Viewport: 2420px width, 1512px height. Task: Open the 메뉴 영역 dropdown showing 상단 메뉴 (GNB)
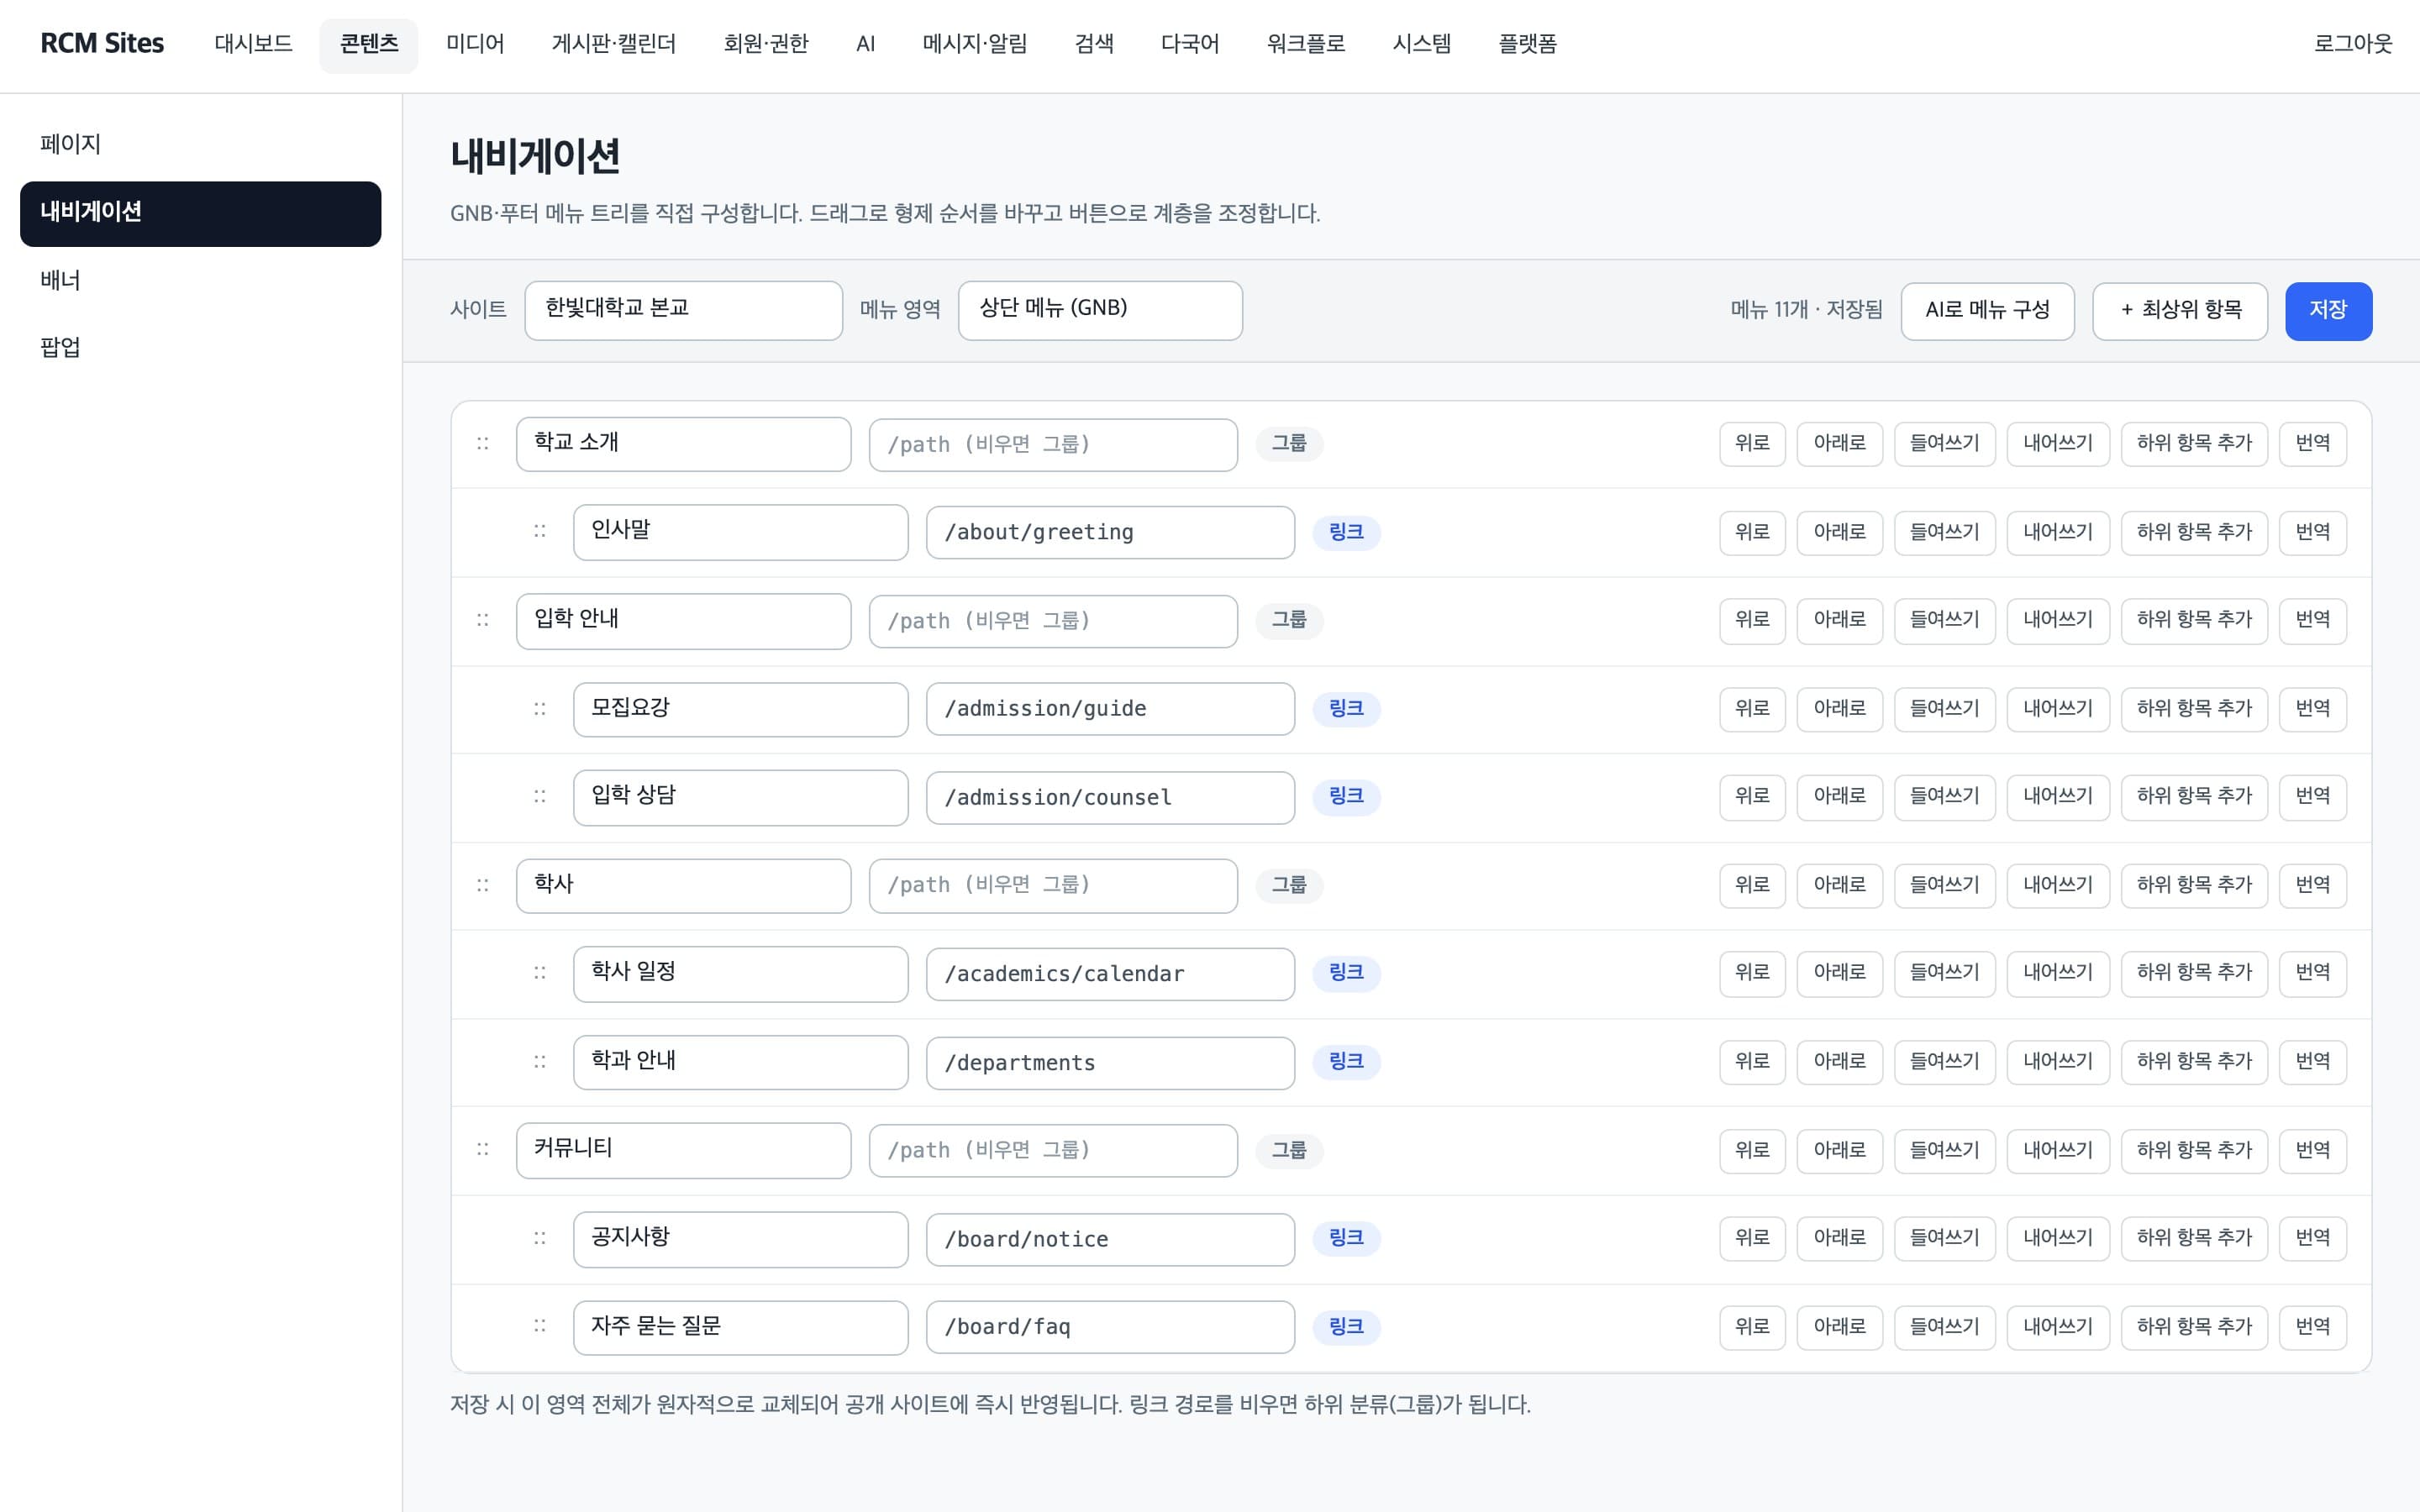pyautogui.click(x=1100, y=310)
